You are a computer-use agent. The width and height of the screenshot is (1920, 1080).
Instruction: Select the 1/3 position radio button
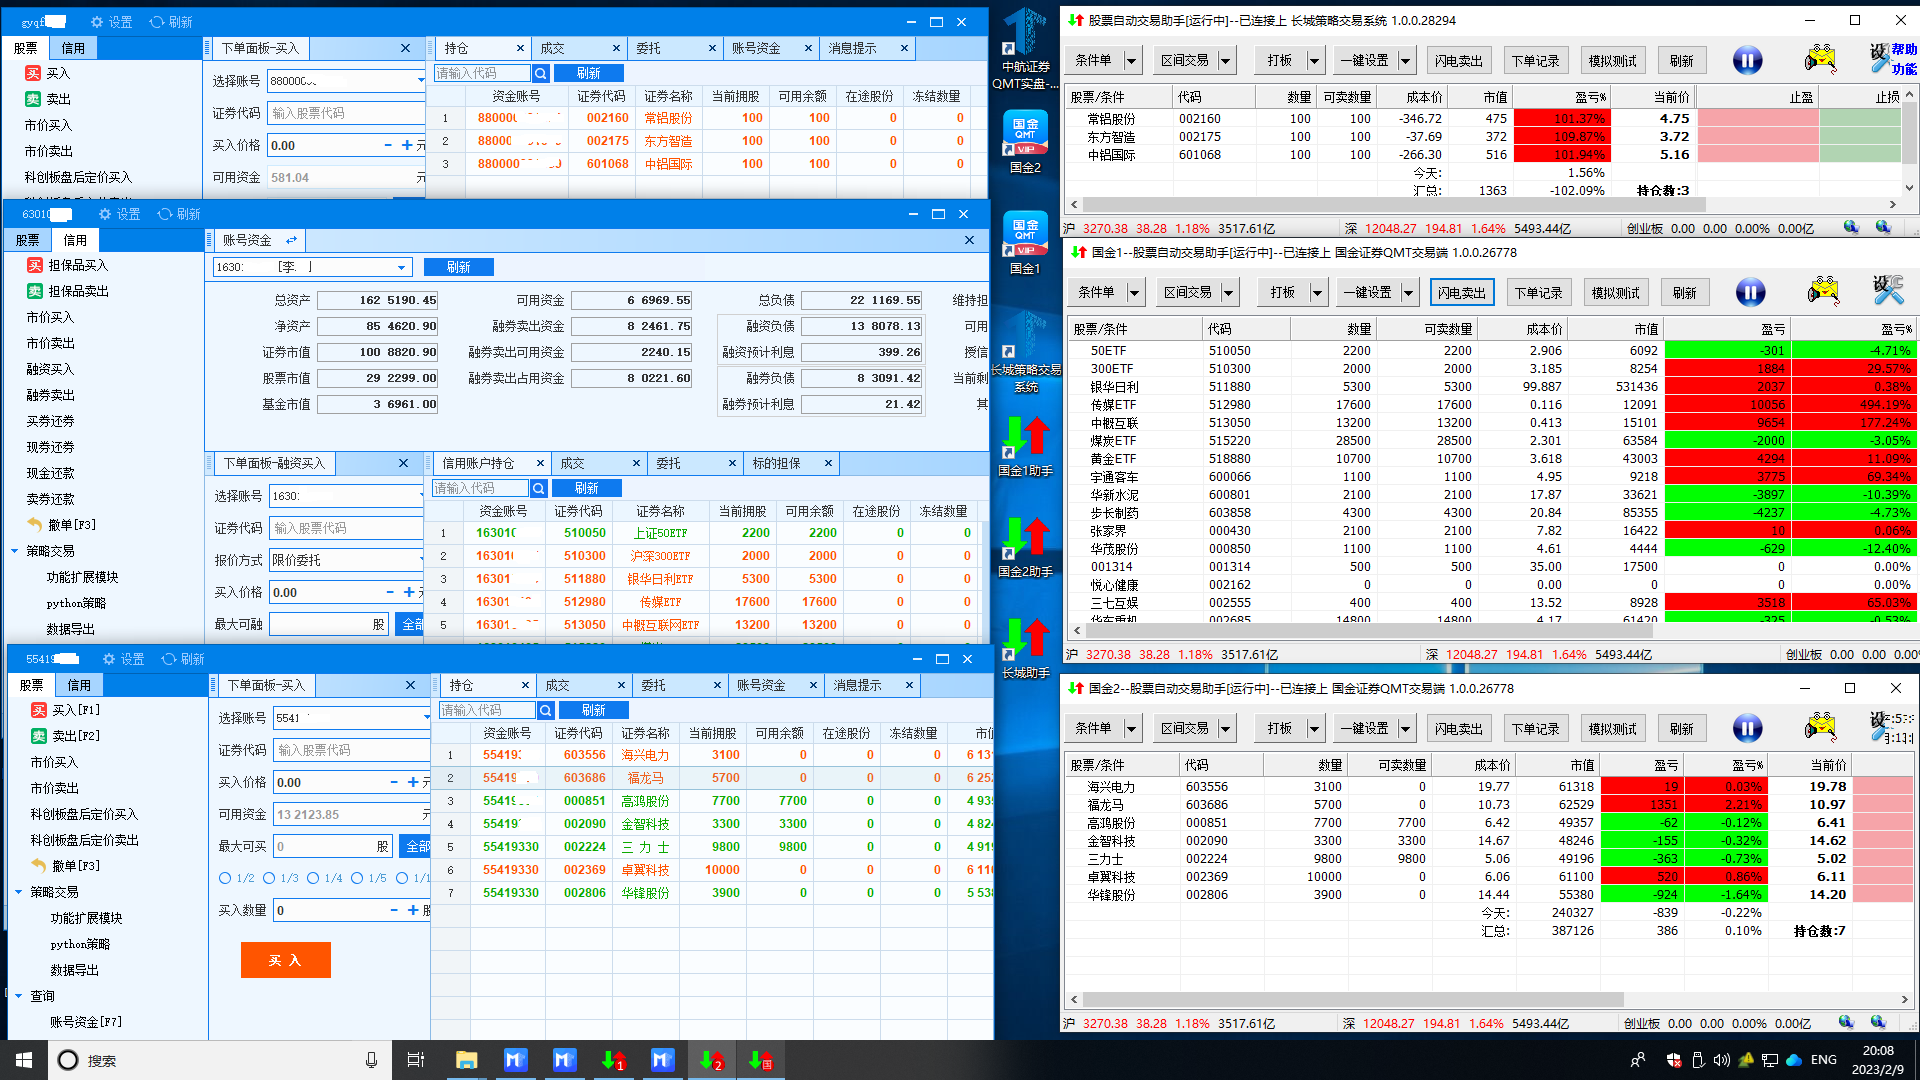click(269, 878)
